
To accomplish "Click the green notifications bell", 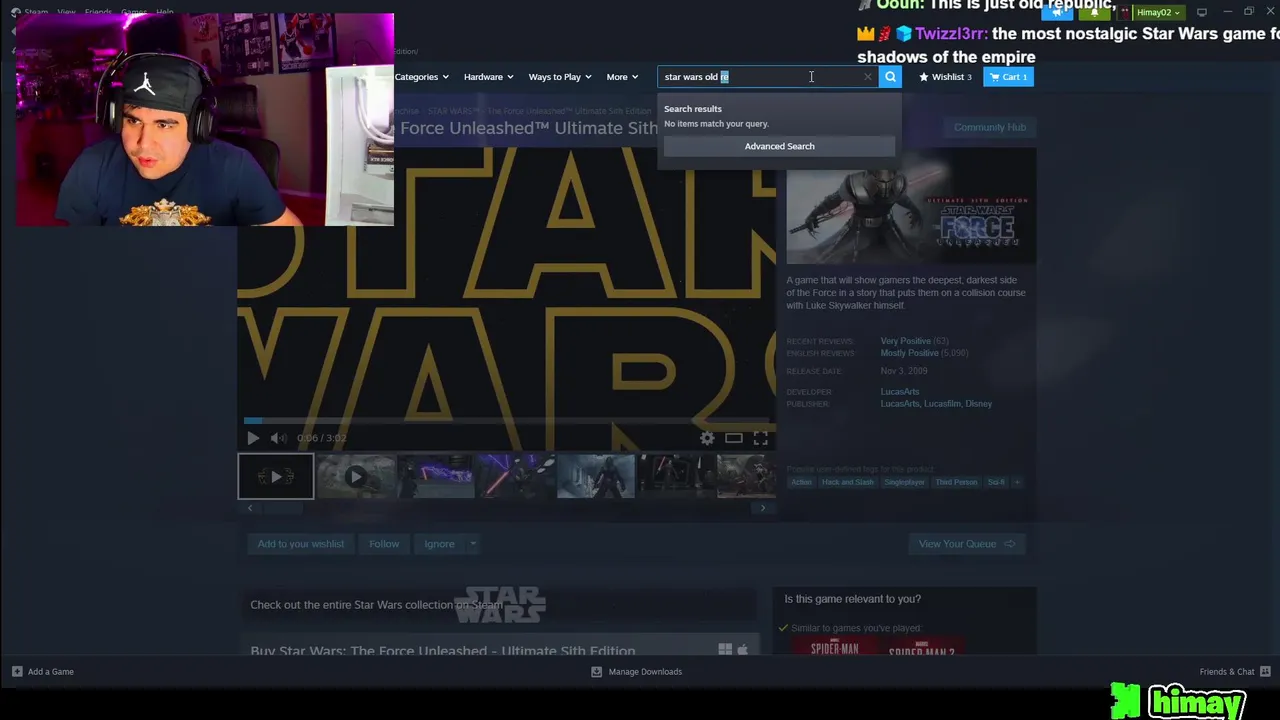I will click(x=1095, y=12).
